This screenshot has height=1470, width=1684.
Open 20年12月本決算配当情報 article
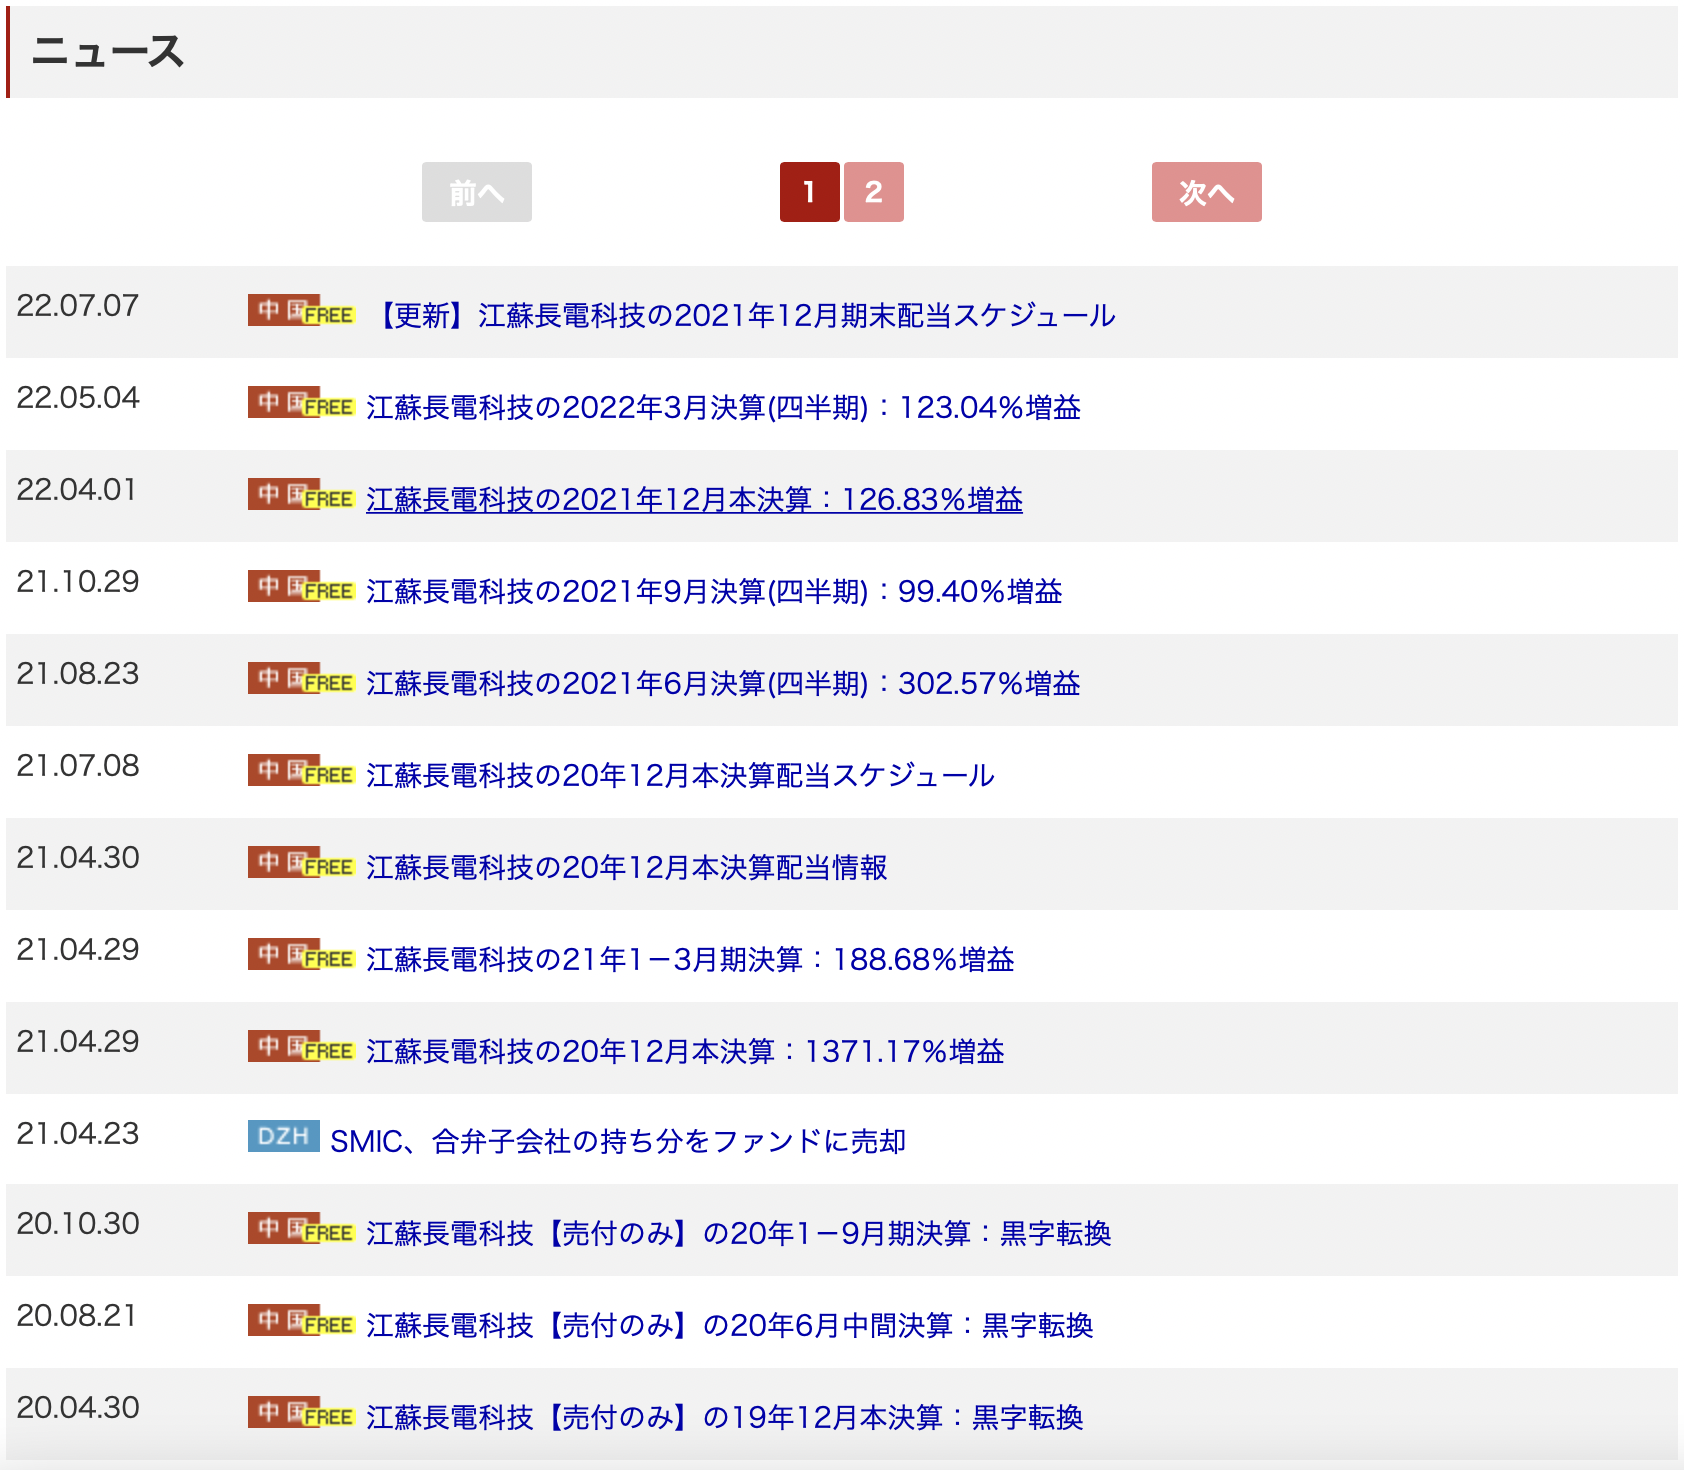627,868
